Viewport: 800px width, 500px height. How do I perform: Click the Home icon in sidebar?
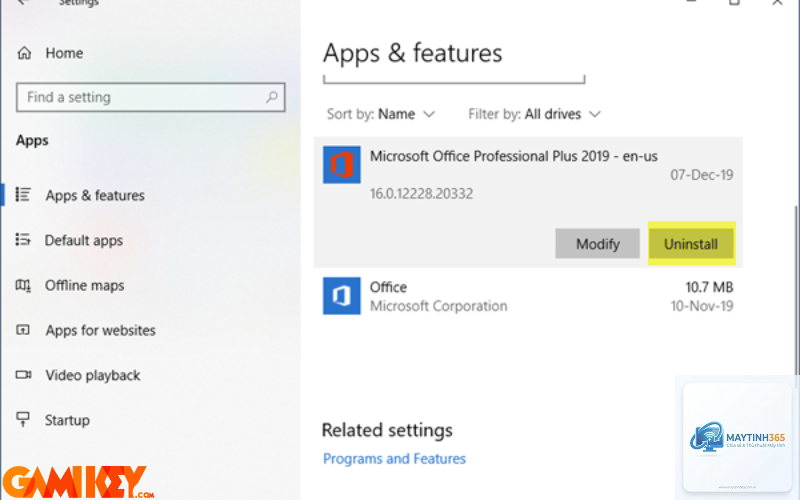point(24,53)
